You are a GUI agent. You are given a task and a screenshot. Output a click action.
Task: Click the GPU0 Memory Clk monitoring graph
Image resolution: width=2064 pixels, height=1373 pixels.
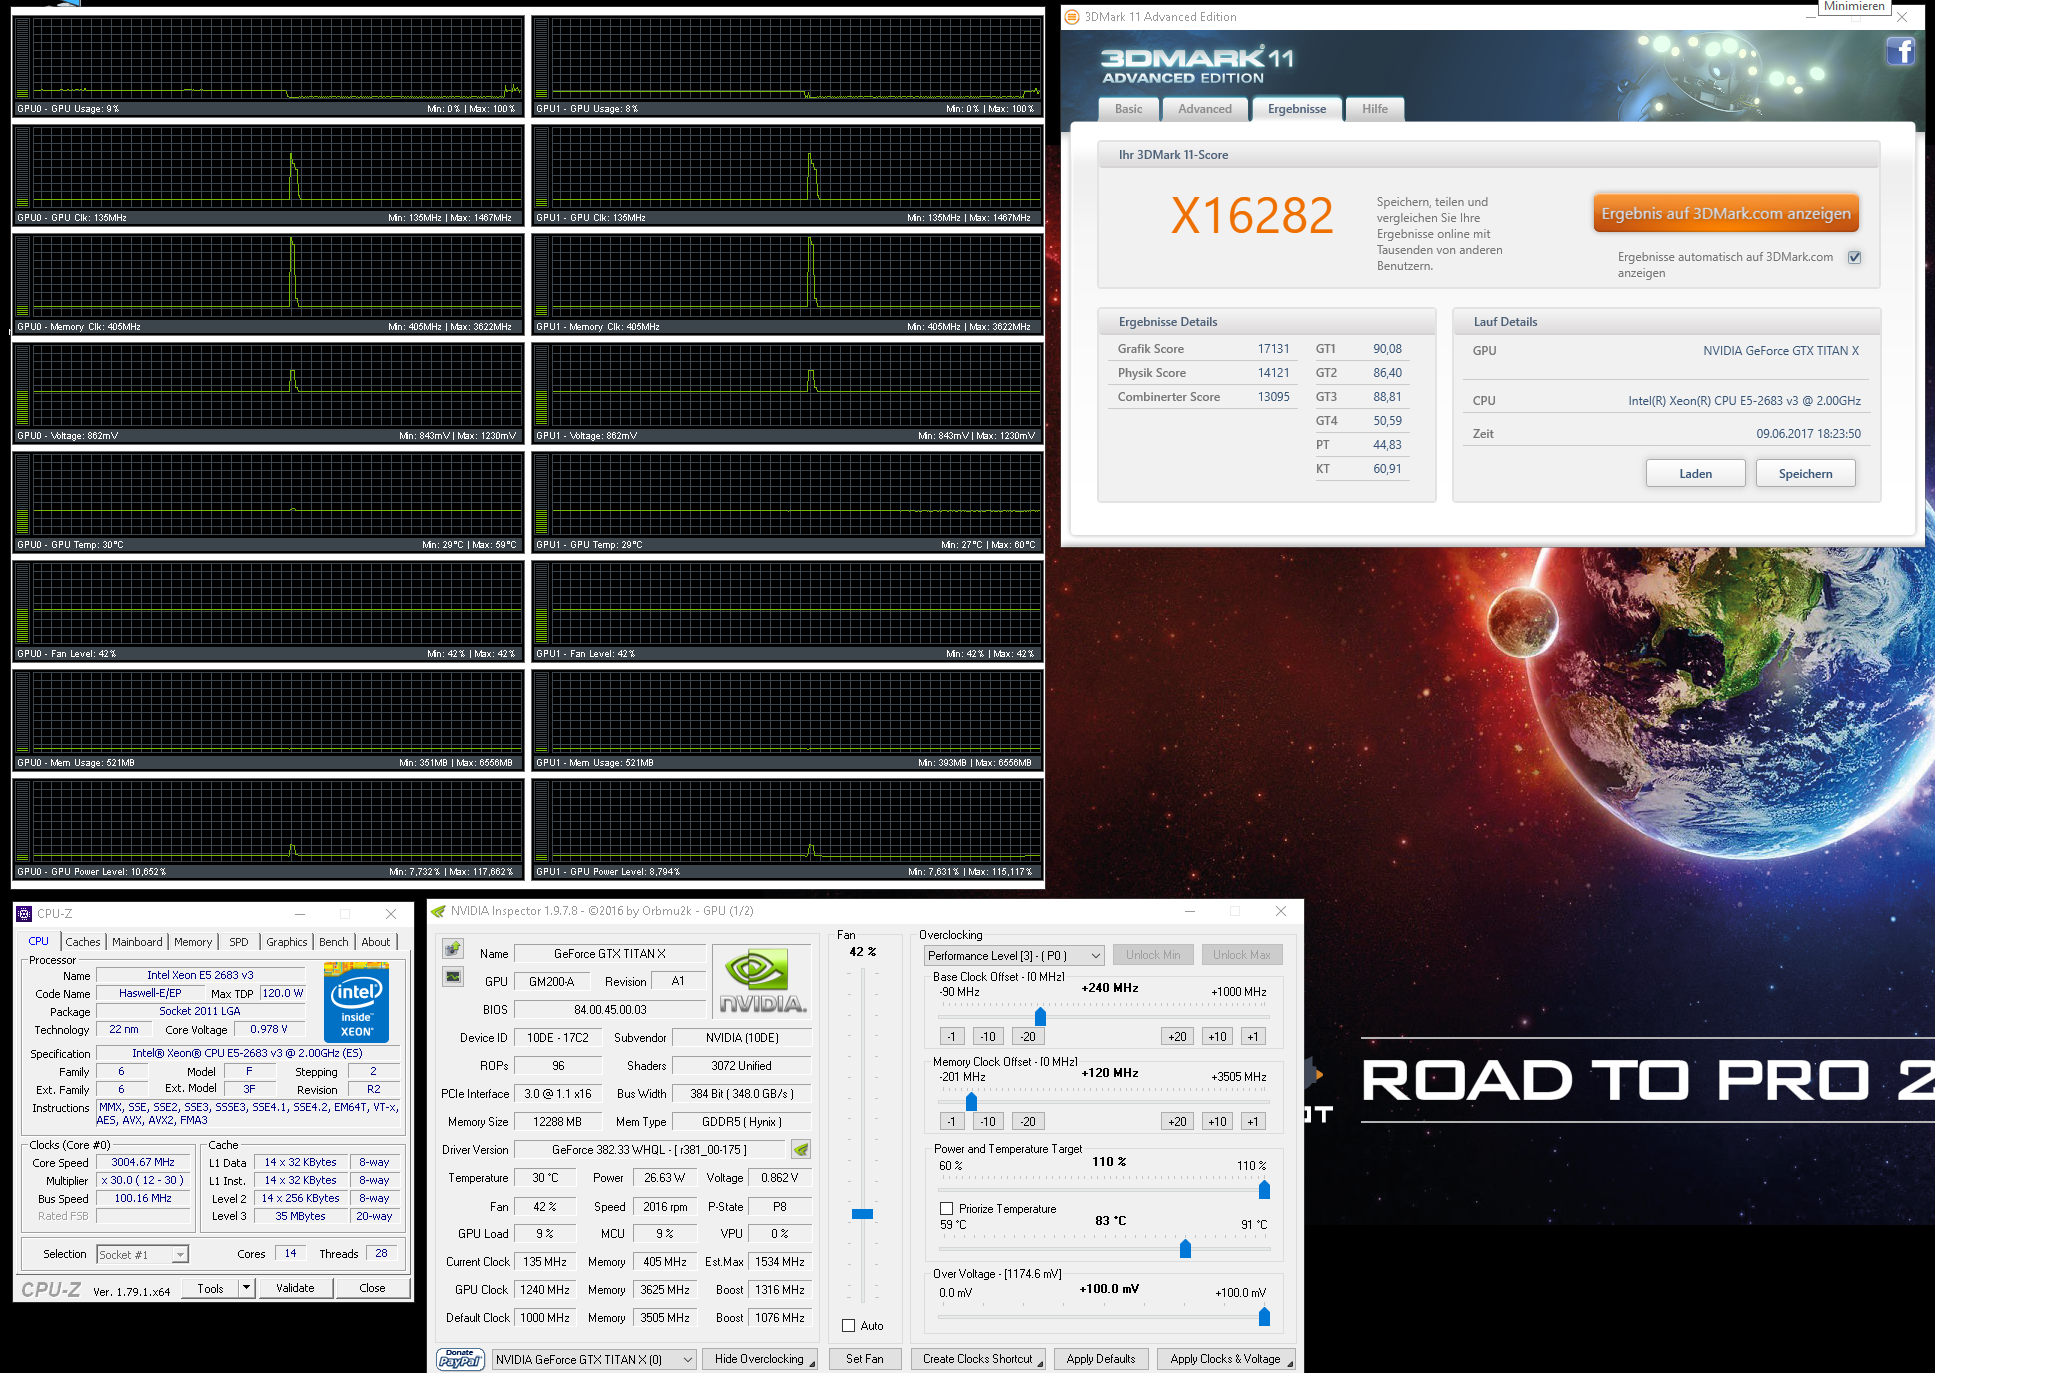point(268,284)
